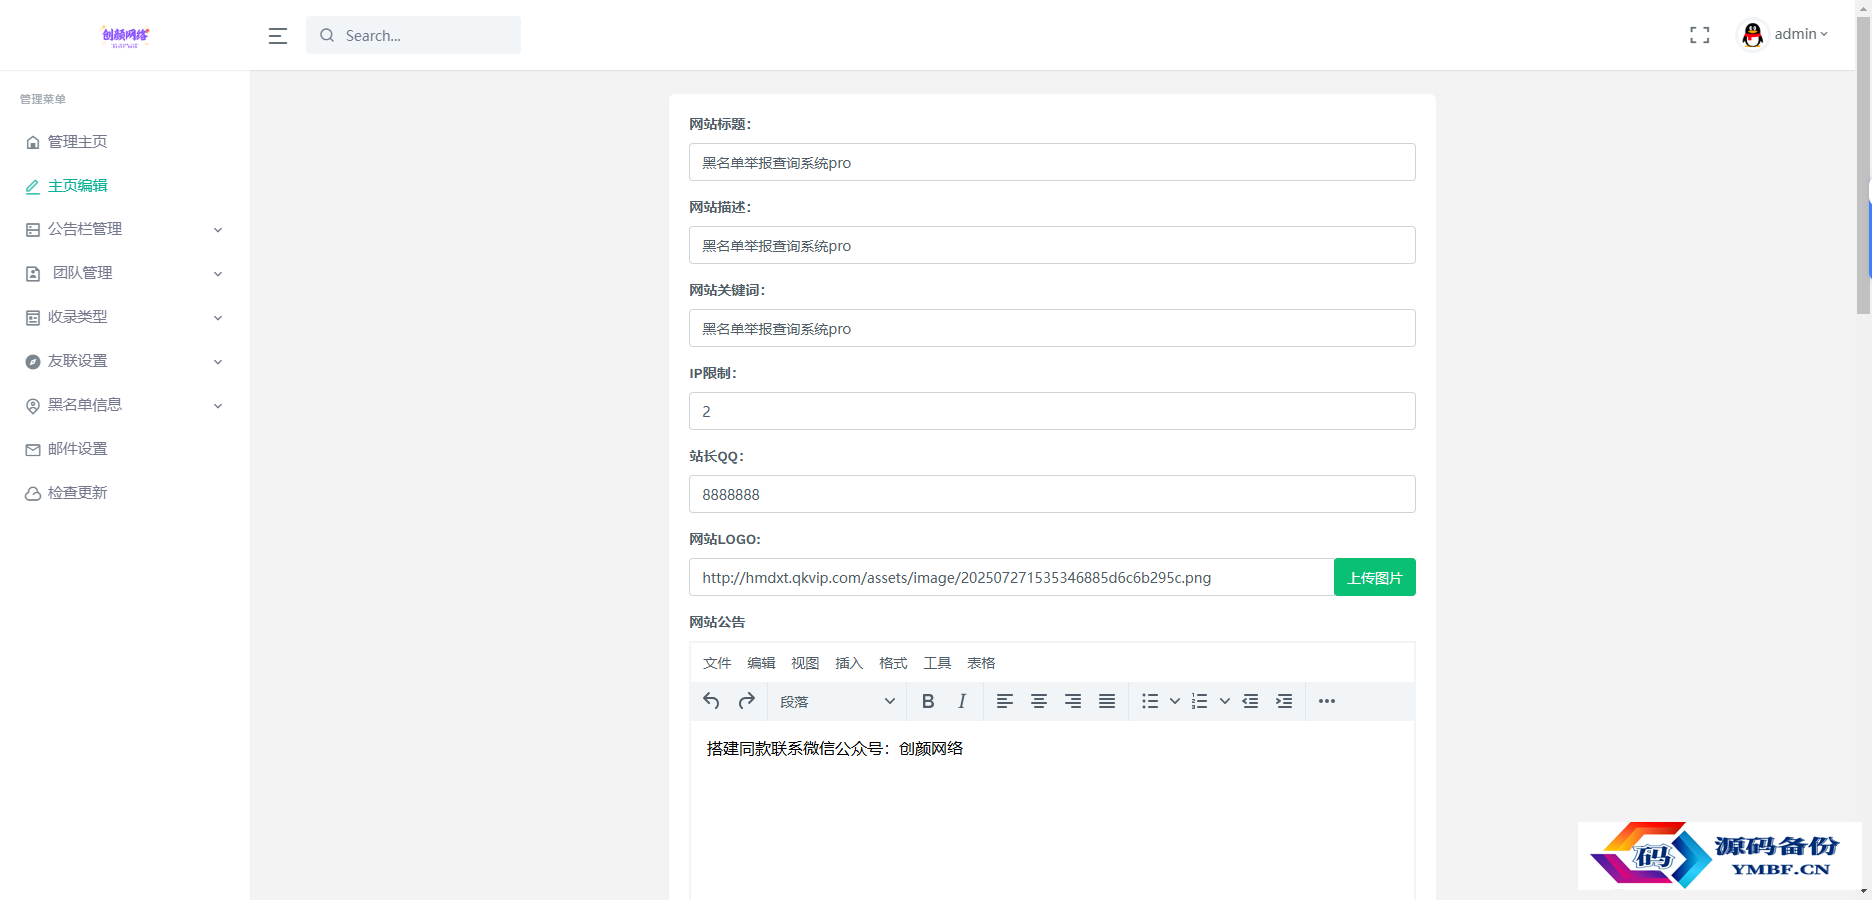The height and width of the screenshot is (900, 1872).
Task: Click the IP限制 input field
Action: click(1052, 411)
